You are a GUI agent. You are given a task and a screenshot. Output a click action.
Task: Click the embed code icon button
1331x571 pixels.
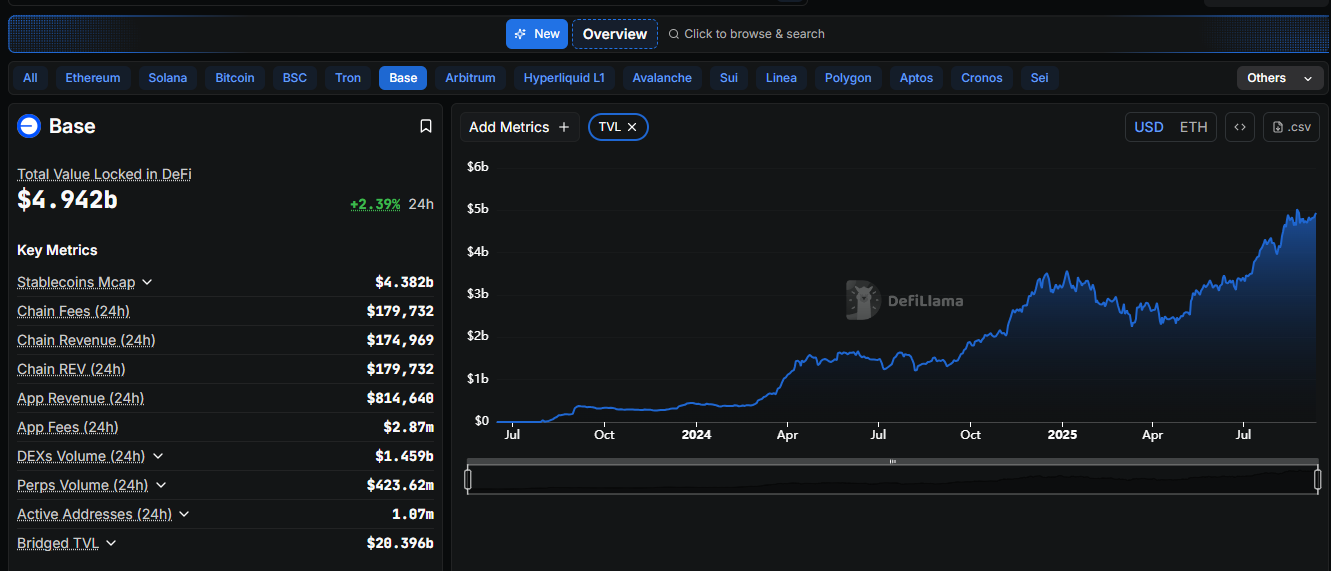1239,127
